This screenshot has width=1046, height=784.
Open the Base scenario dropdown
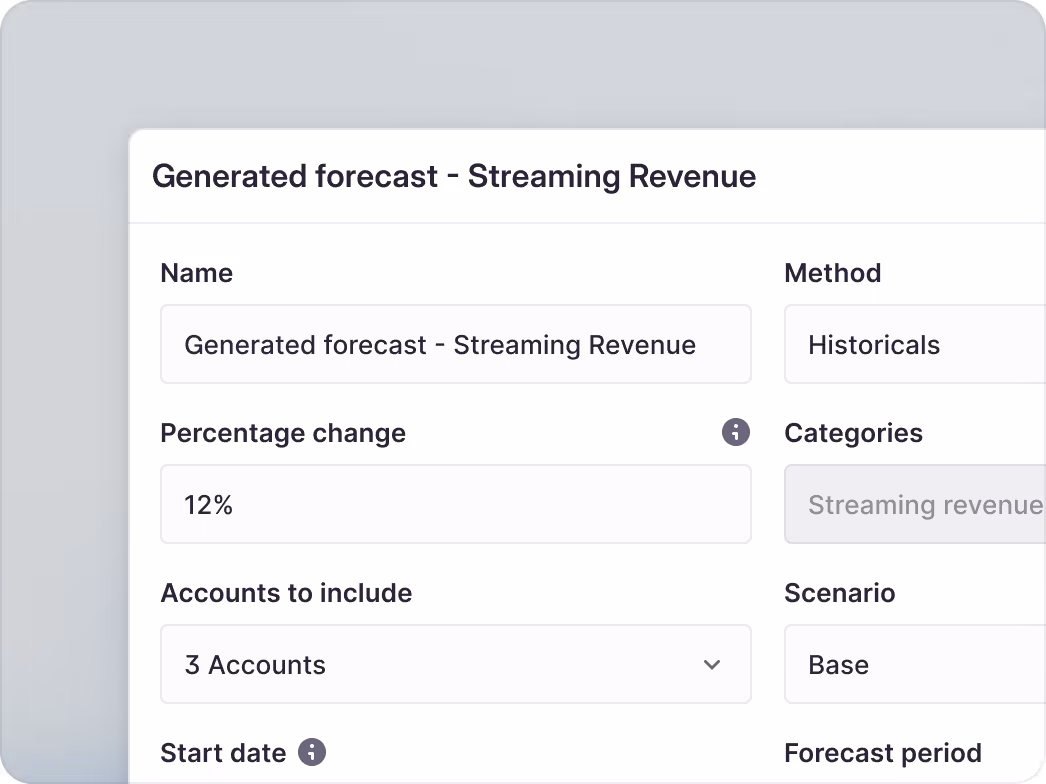[x=915, y=664]
